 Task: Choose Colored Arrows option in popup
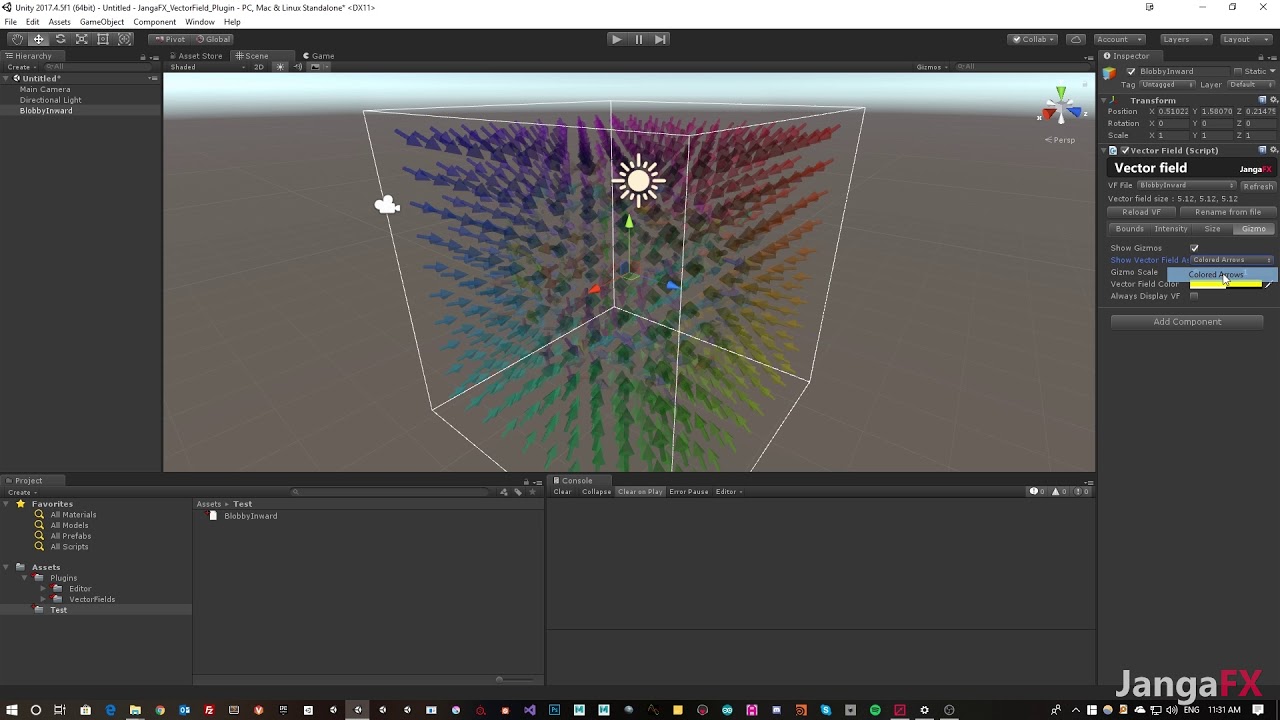pos(1222,274)
